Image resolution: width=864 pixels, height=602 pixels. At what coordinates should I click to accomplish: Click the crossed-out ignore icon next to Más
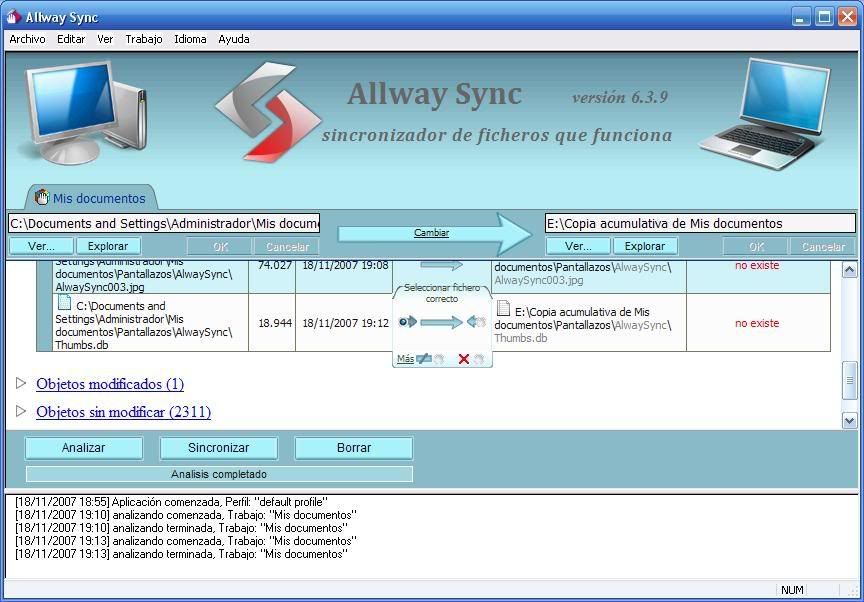coord(424,359)
